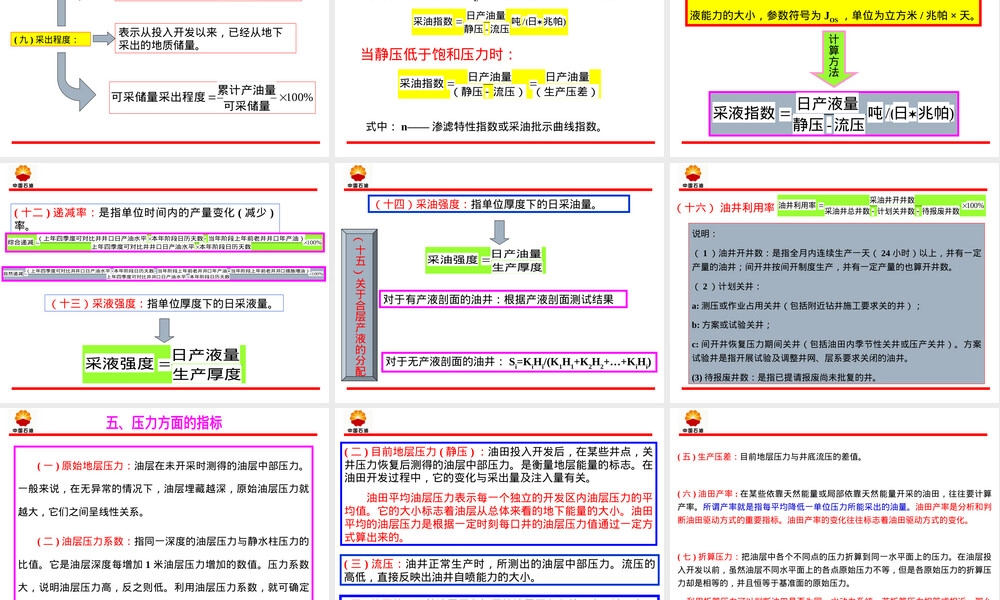Click the line (2) 计划关井:
This screenshot has height=600, width=1000.
[726, 286]
